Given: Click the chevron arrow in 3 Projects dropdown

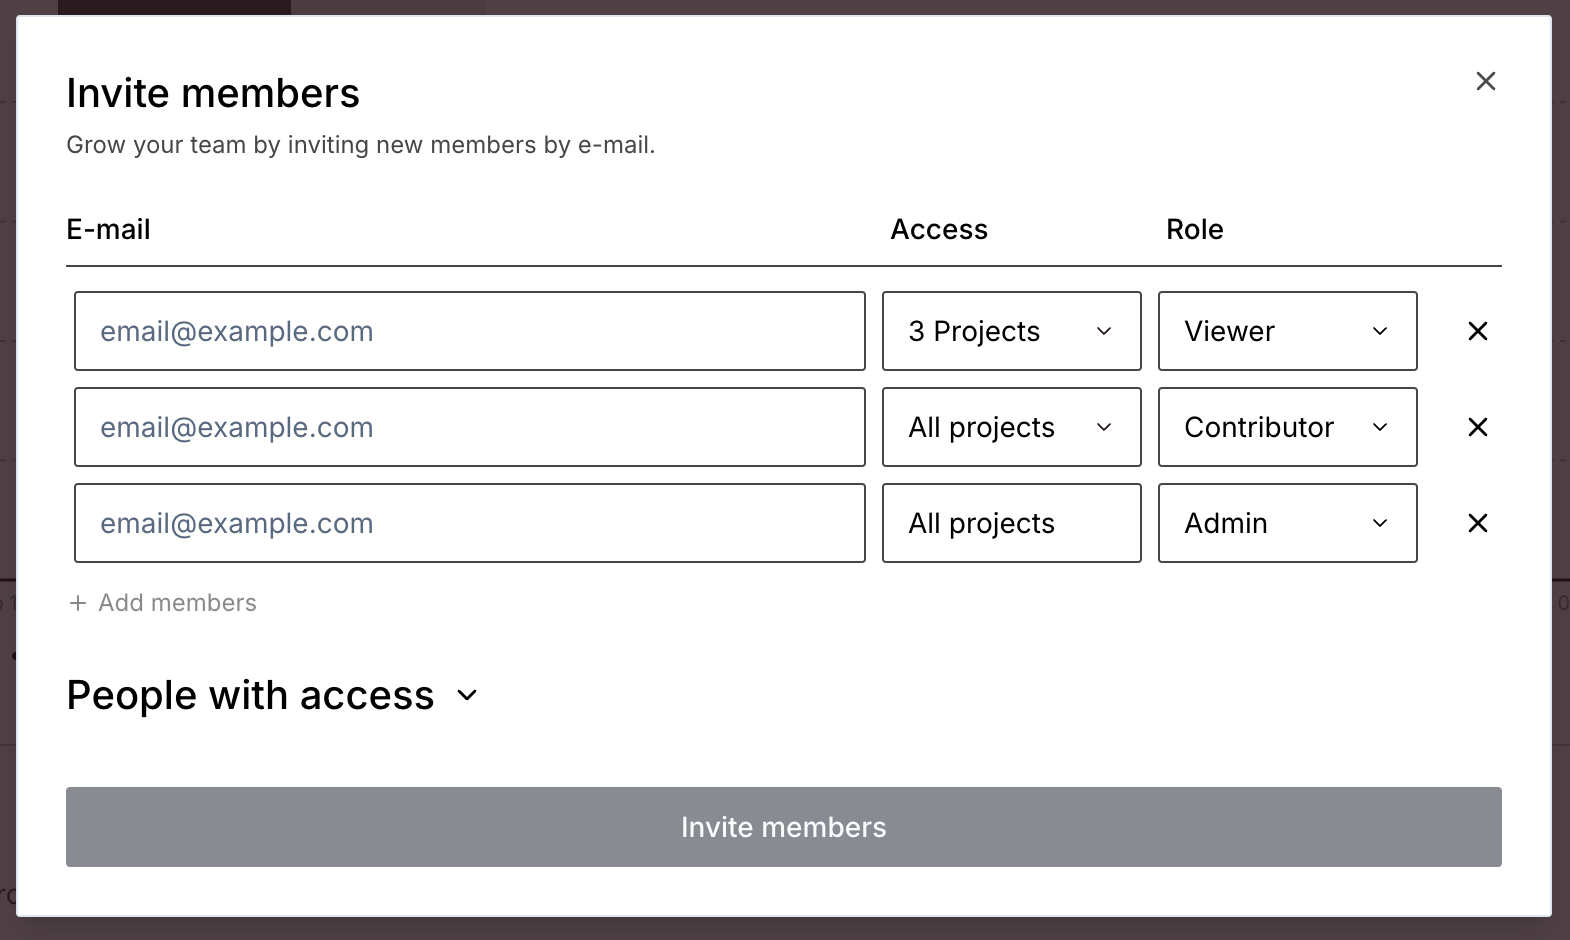Looking at the screenshot, I should point(1104,331).
